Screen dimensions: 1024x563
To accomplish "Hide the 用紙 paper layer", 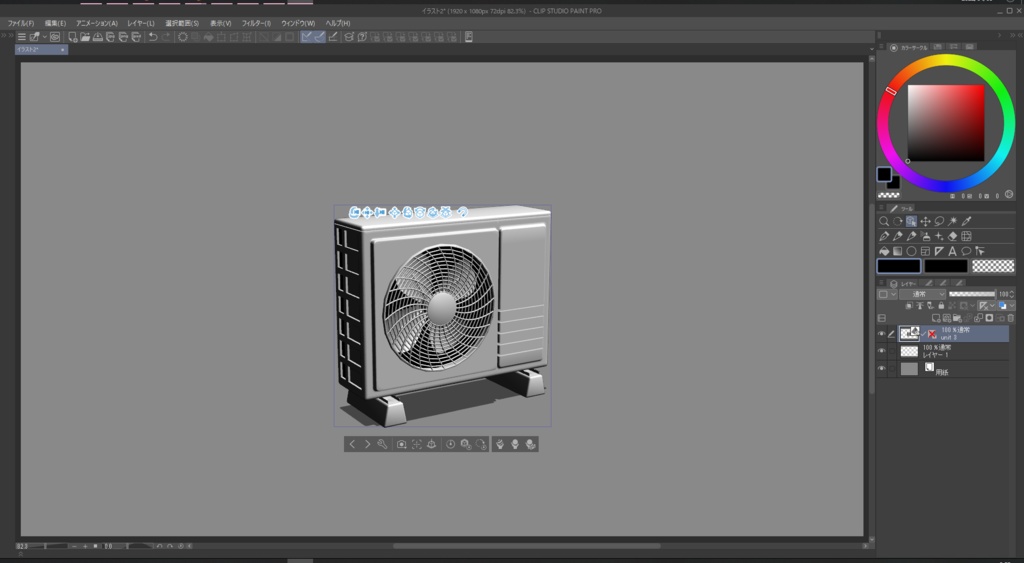I will tap(881, 369).
